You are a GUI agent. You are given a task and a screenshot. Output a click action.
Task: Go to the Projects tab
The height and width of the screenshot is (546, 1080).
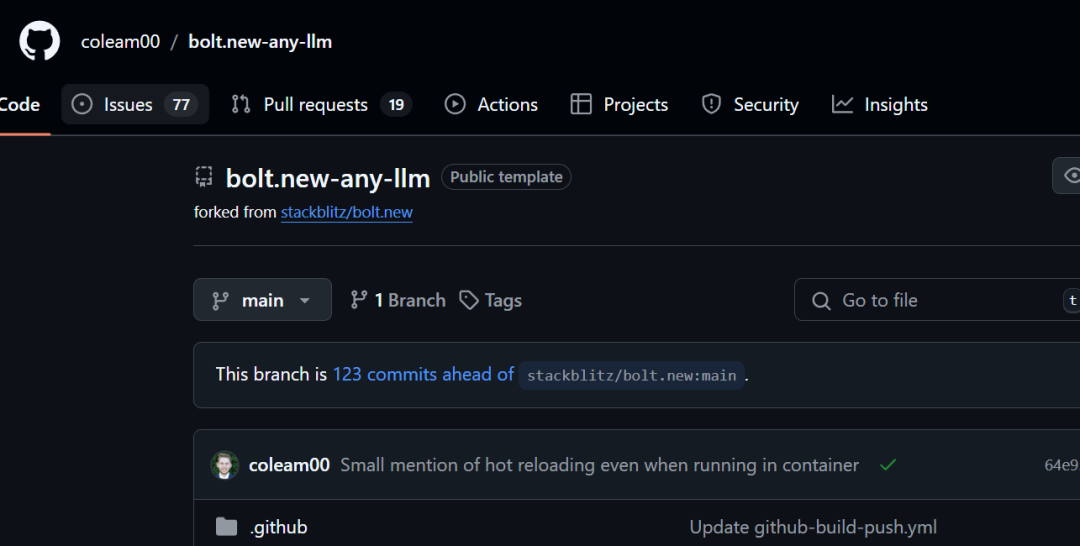click(x=619, y=105)
